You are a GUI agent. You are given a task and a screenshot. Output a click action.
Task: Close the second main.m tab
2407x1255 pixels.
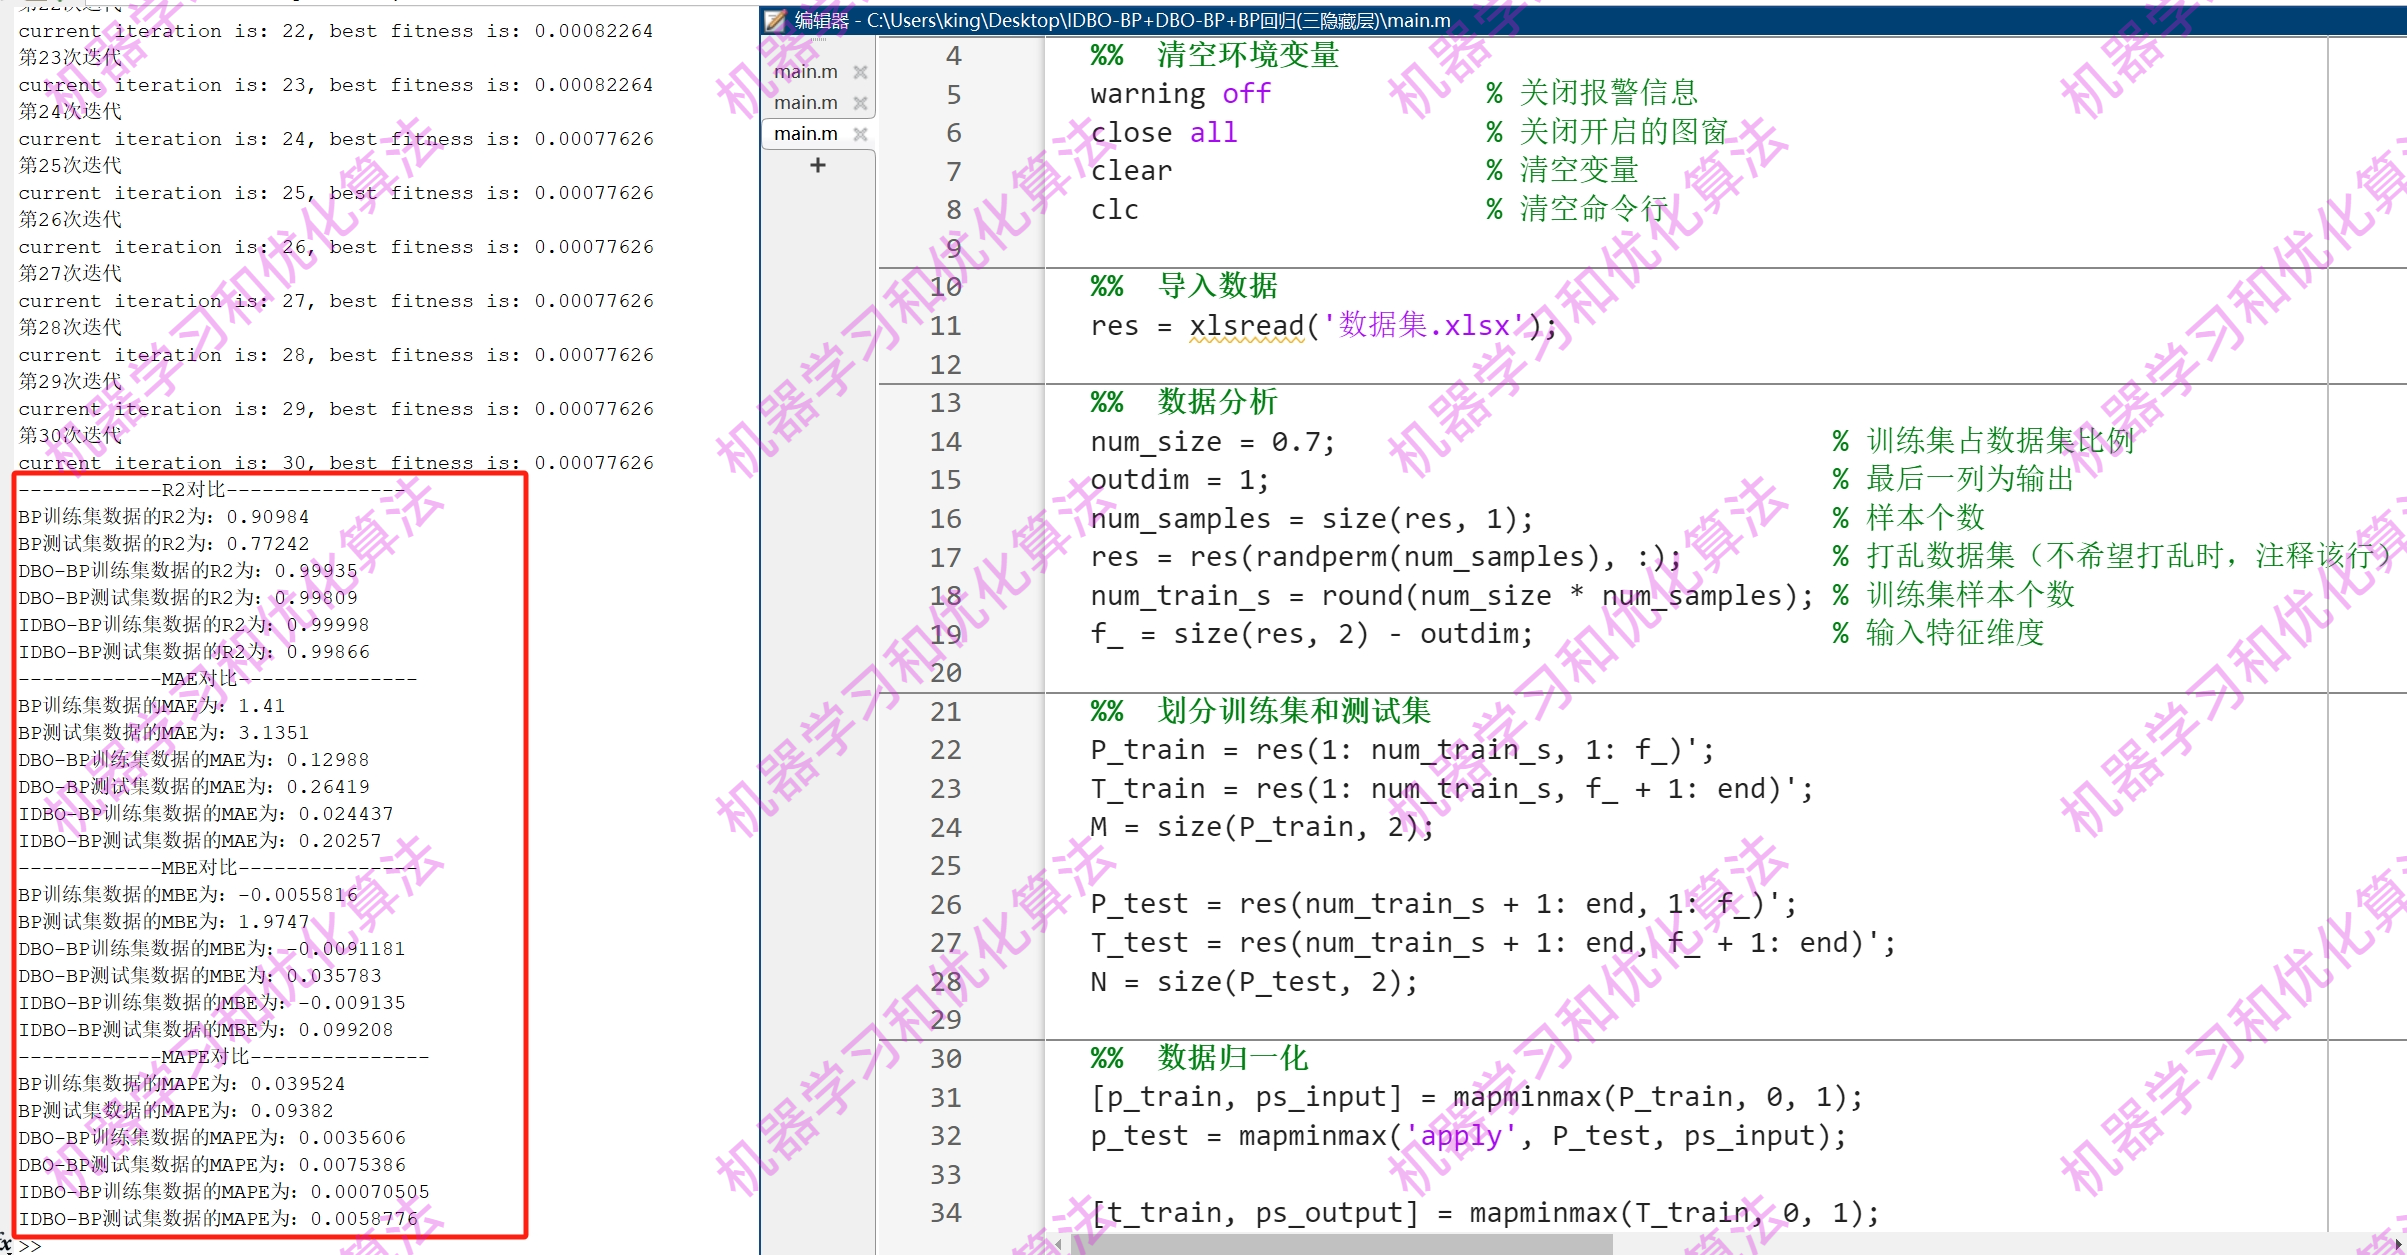pyautogui.click(x=860, y=102)
